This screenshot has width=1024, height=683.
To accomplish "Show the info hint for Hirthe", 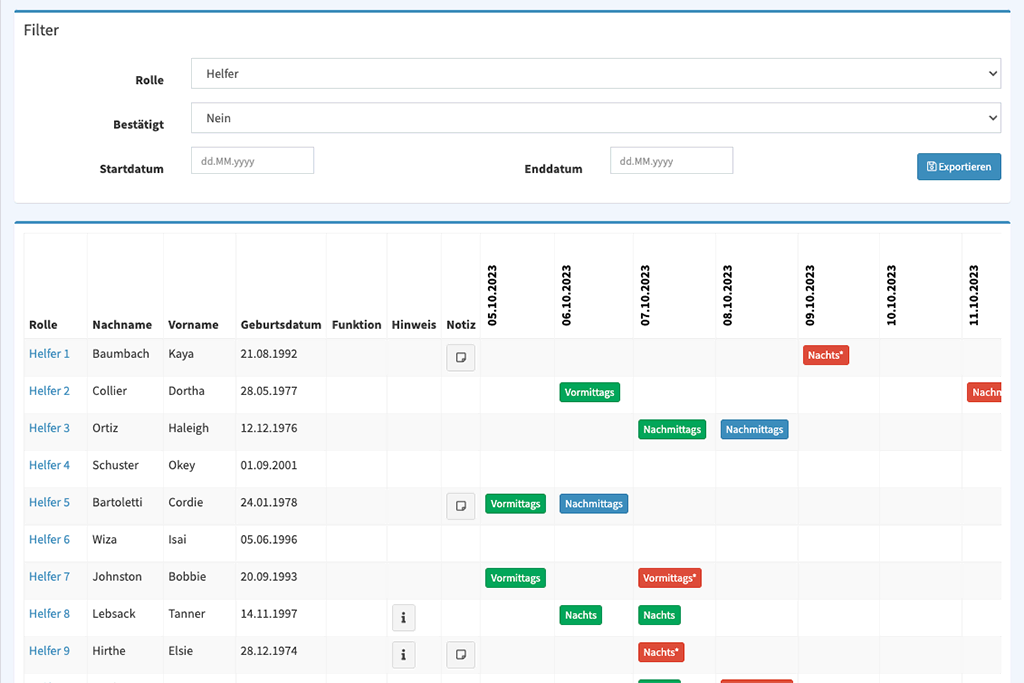I will pyautogui.click(x=403, y=655).
